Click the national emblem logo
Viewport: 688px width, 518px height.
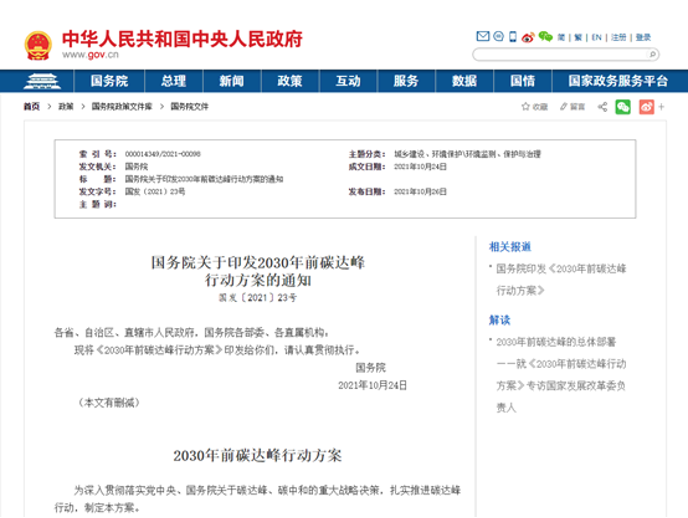[38, 43]
